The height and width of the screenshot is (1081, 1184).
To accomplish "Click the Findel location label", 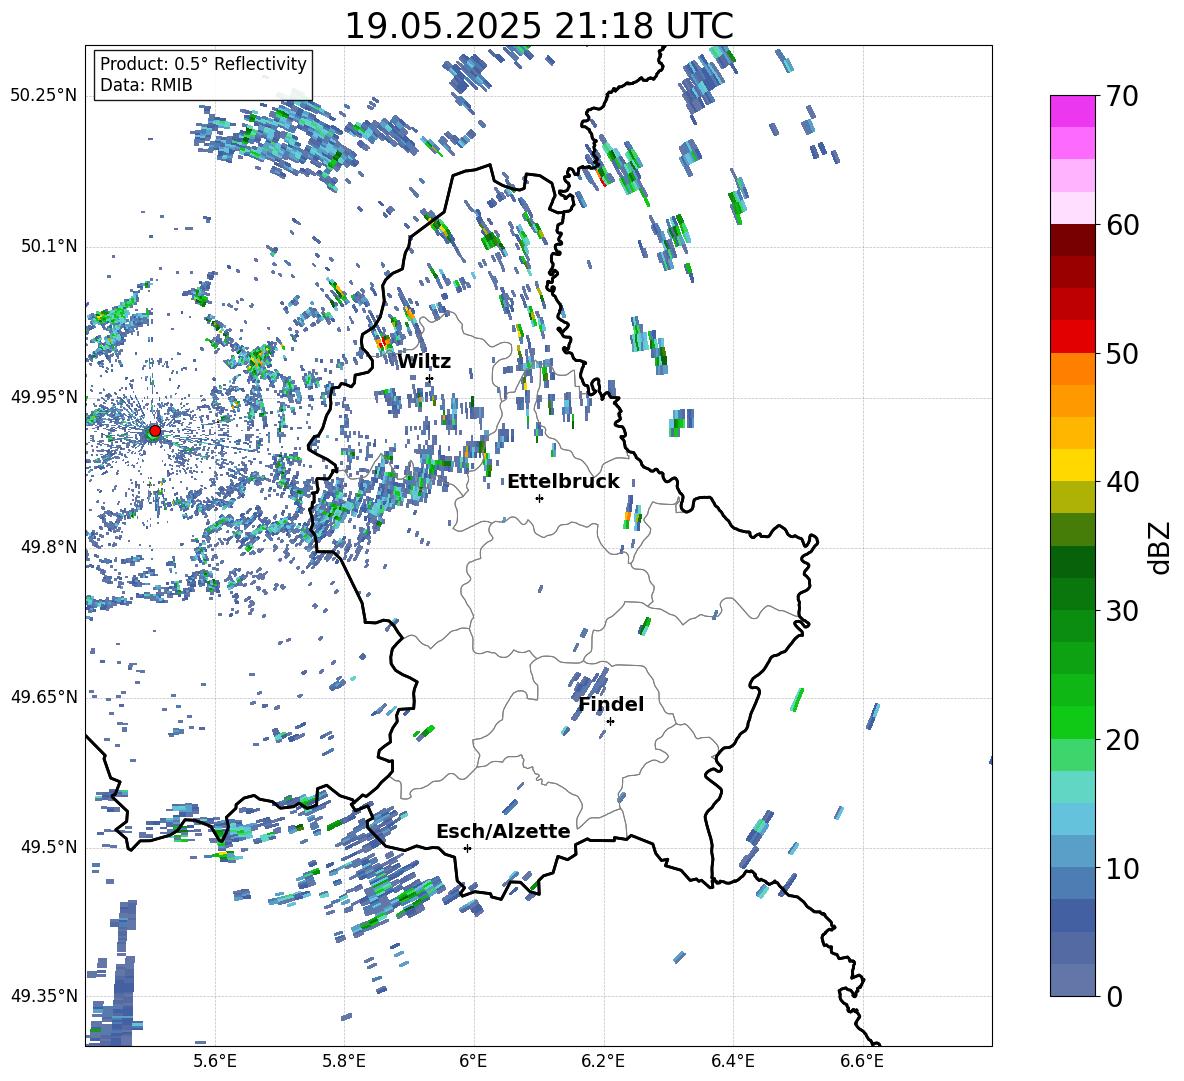I will pyautogui.click(x=611, y=704).
